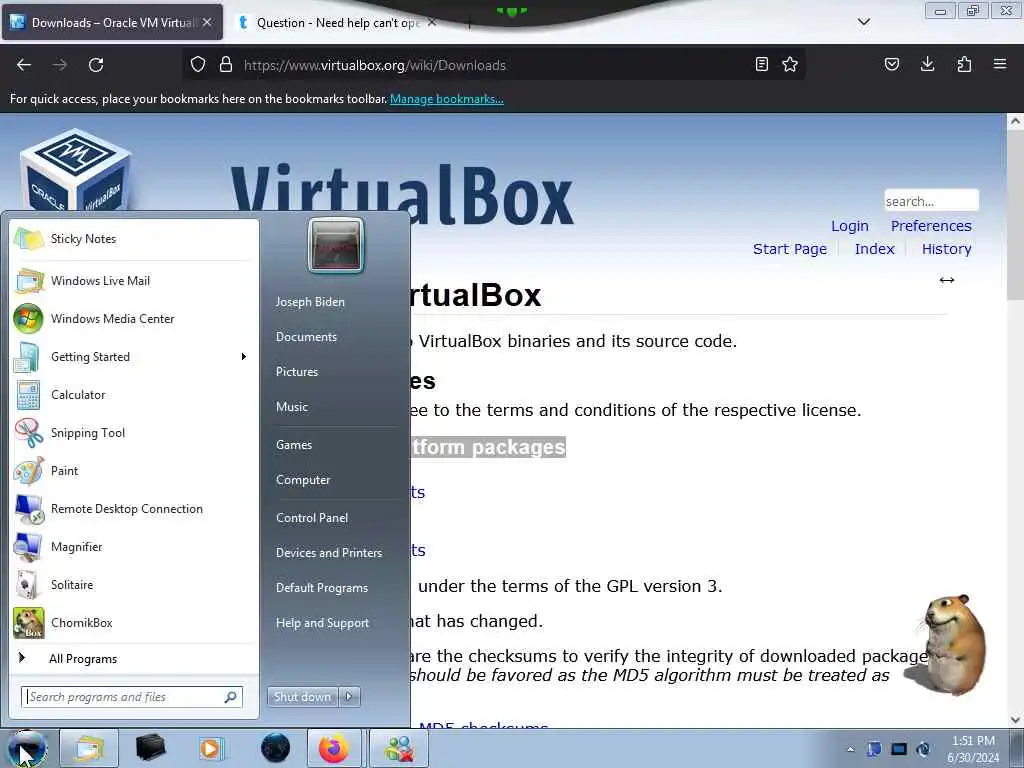Open media player taskbar icon
This screenshot has width=1024, height=768.
(212, 748)
